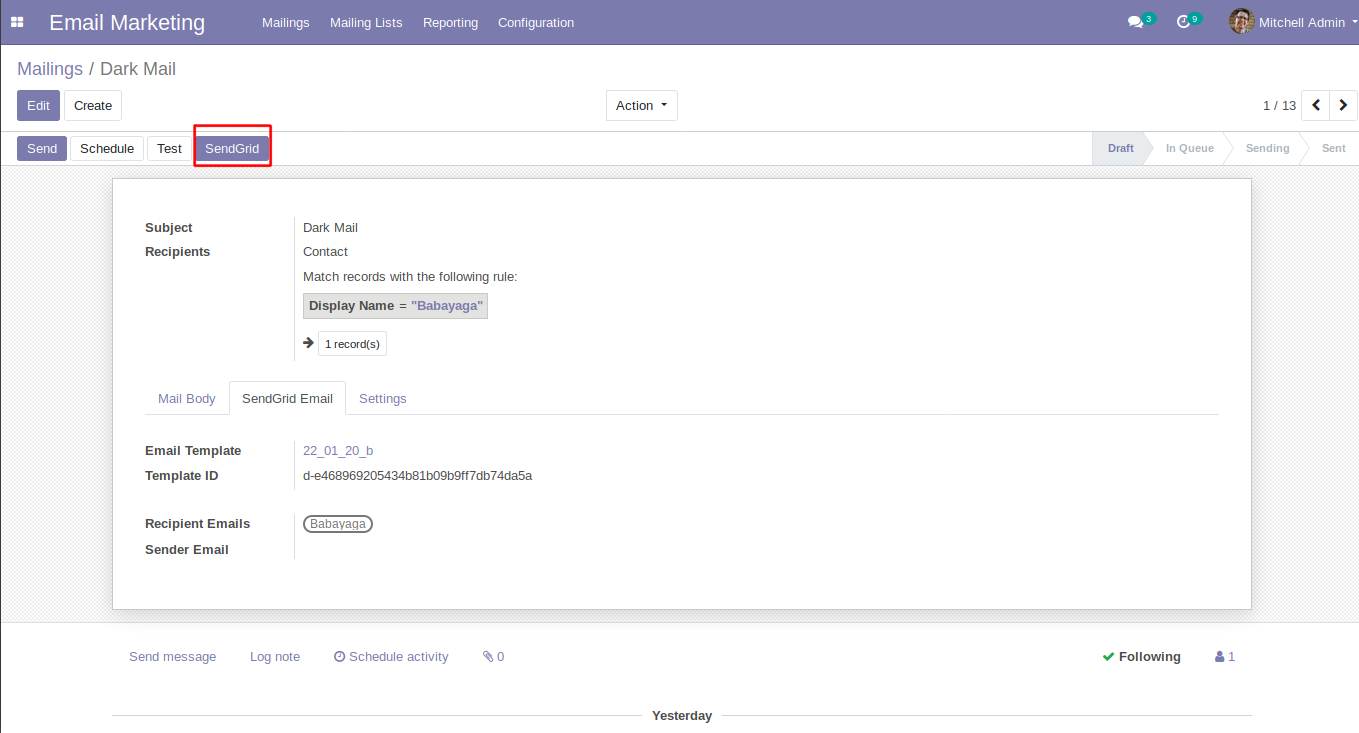This screenshot has width=1359, height=733.
Task: Open email template link 22_01_20_b
Action: (x=338, y=451)
